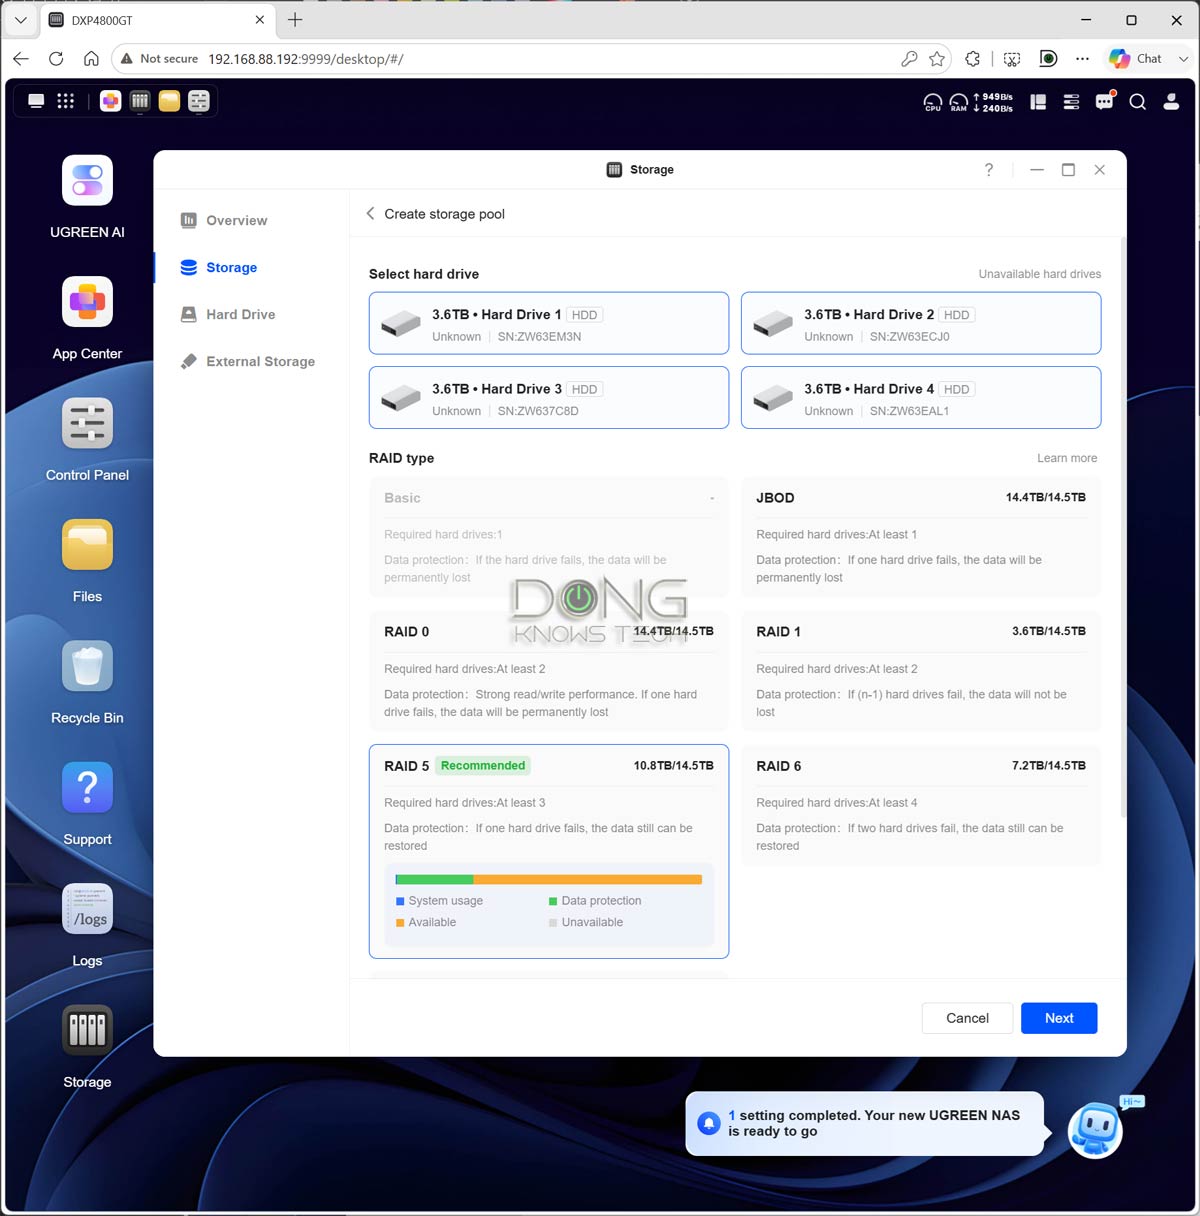Choose the JBOD RAID type
Screen dimensions: 1200x1216
(x=921, y=537)
